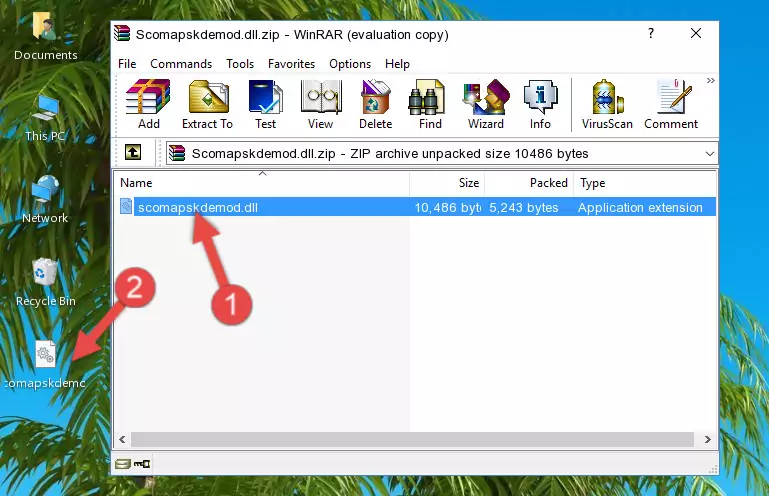Click the Delete files toolbar icon
Screen dimensions: 769x496
pos(375,104)
